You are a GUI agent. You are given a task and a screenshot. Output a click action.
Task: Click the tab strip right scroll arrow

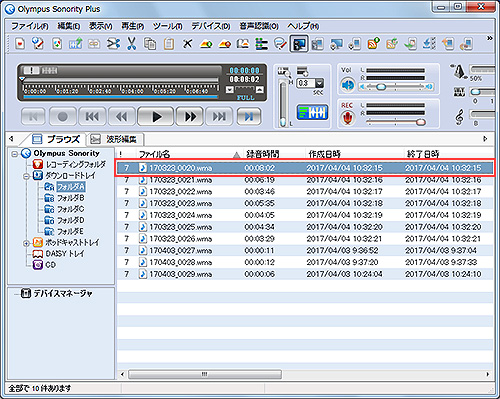tap(485, 138)
